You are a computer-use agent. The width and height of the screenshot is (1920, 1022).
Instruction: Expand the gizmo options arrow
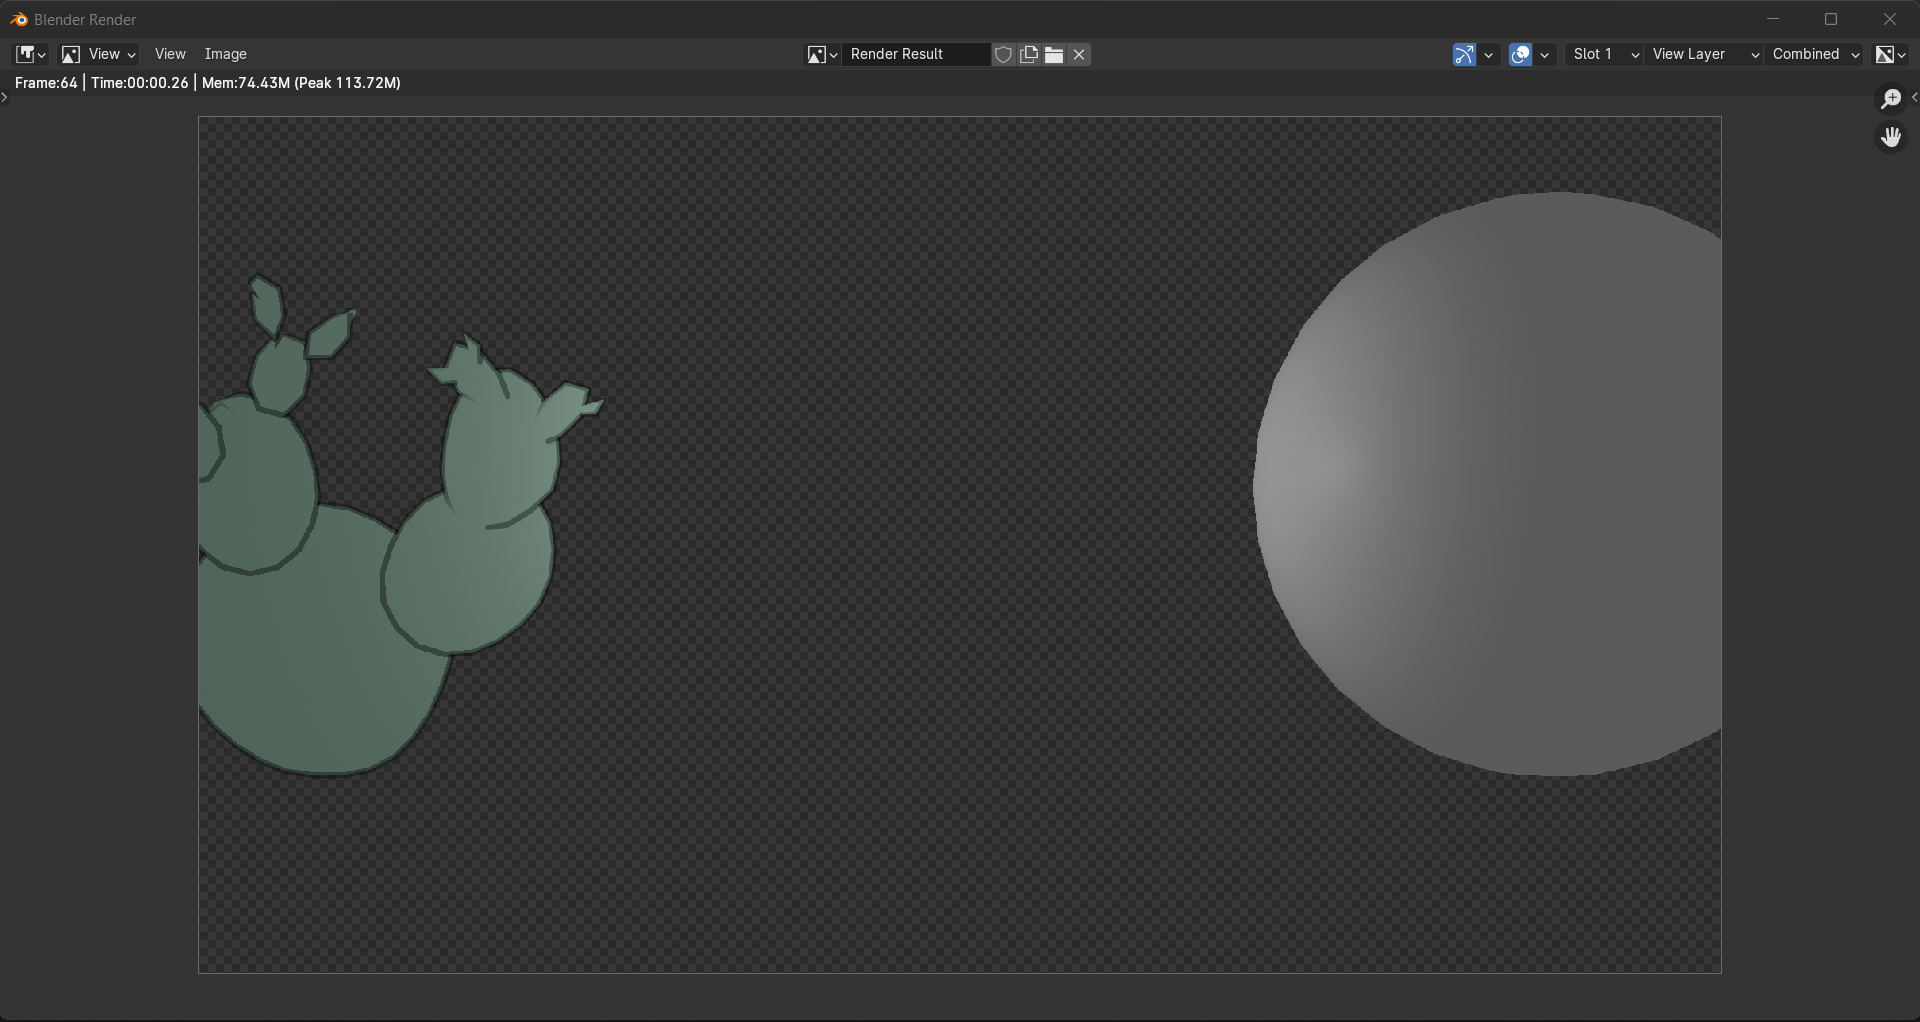point(1489,54)
